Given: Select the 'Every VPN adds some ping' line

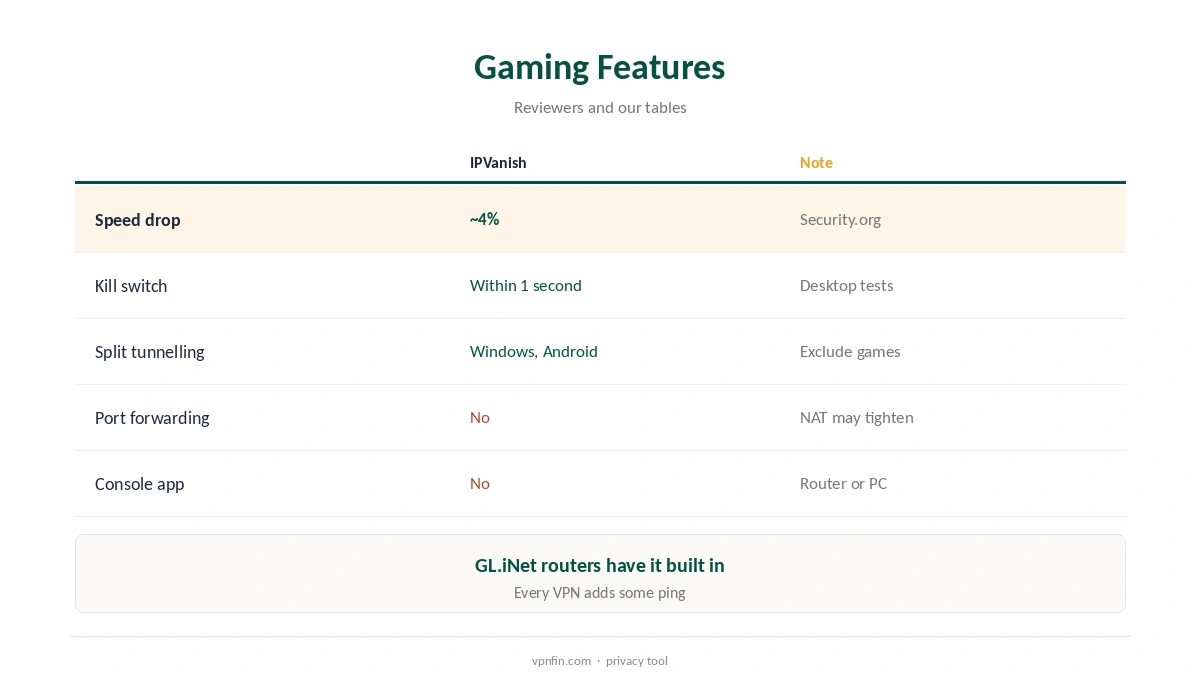Looking at the screenshot, I should click(600, 592).
